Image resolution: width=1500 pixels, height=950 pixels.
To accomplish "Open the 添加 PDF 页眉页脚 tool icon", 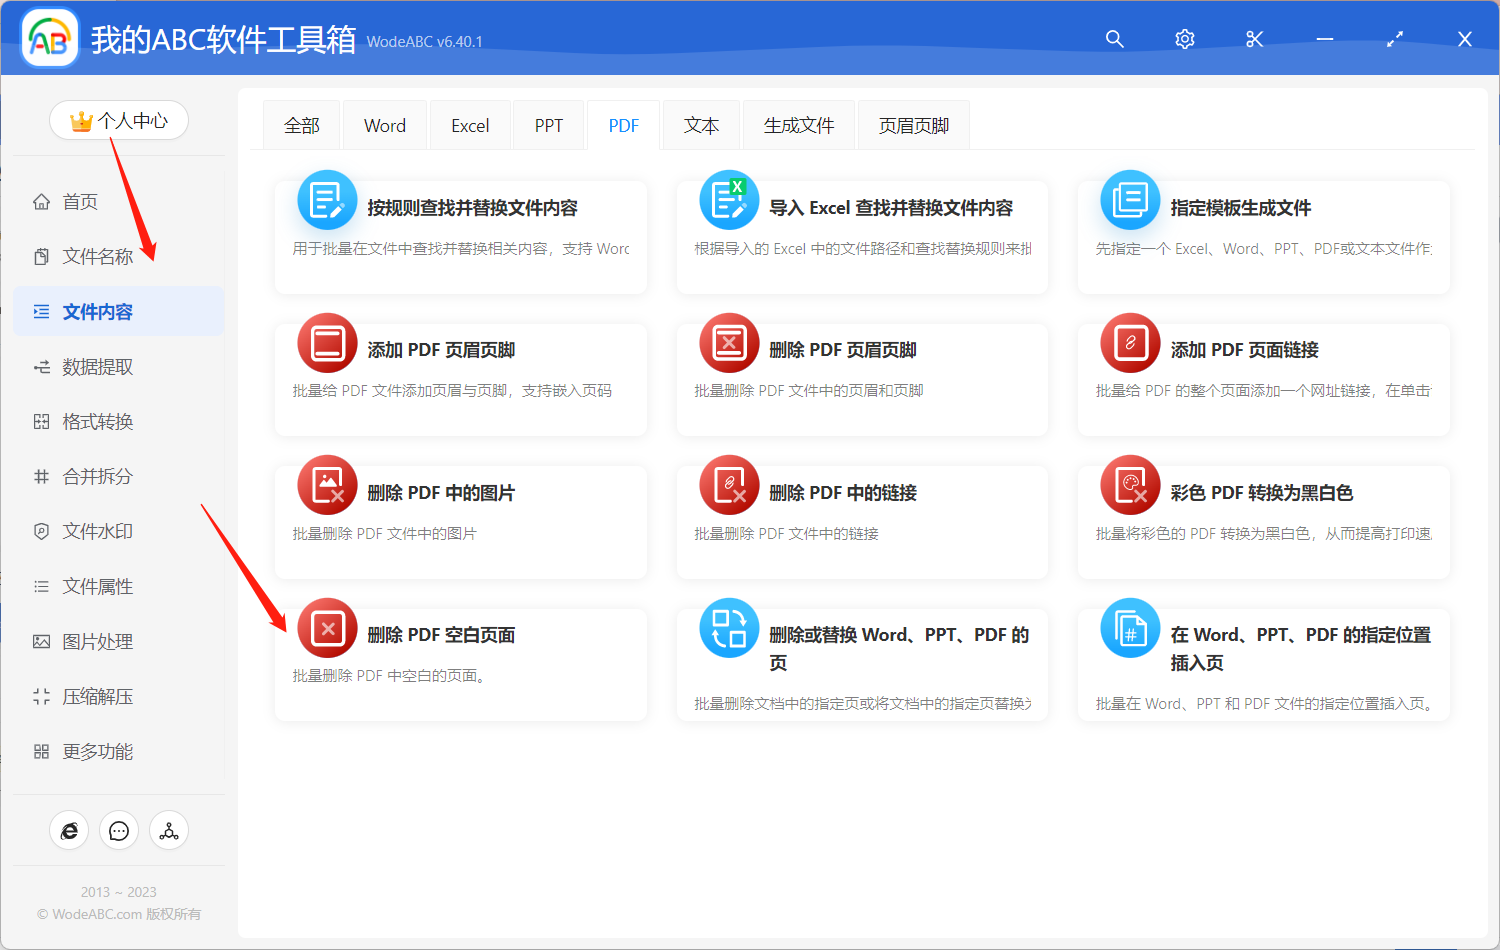I will (x=327, y=343).
